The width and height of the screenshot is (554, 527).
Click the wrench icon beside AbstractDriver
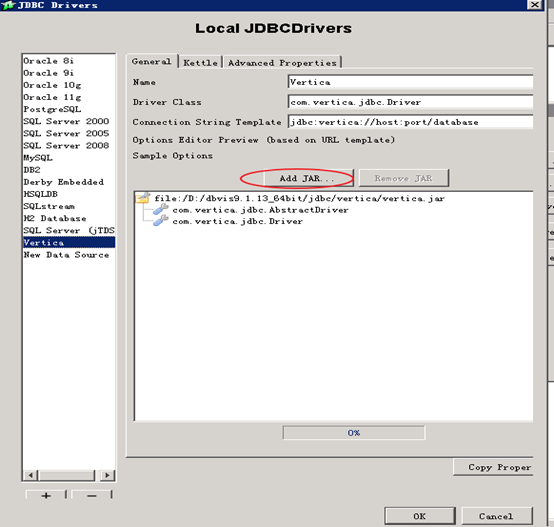[x=160, y=209]
